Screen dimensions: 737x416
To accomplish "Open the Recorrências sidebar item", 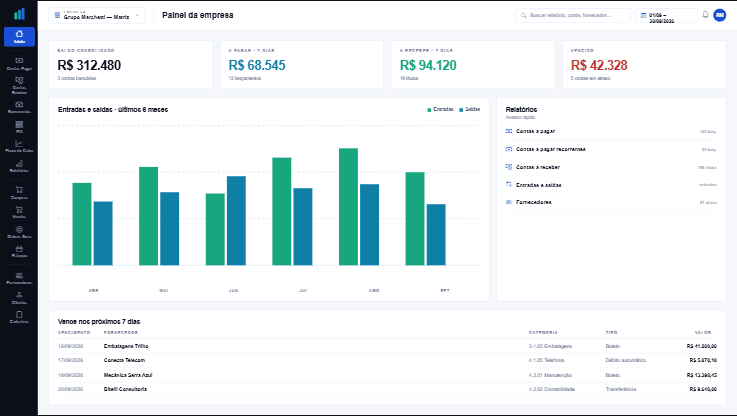I will click(x=19, y=108).
